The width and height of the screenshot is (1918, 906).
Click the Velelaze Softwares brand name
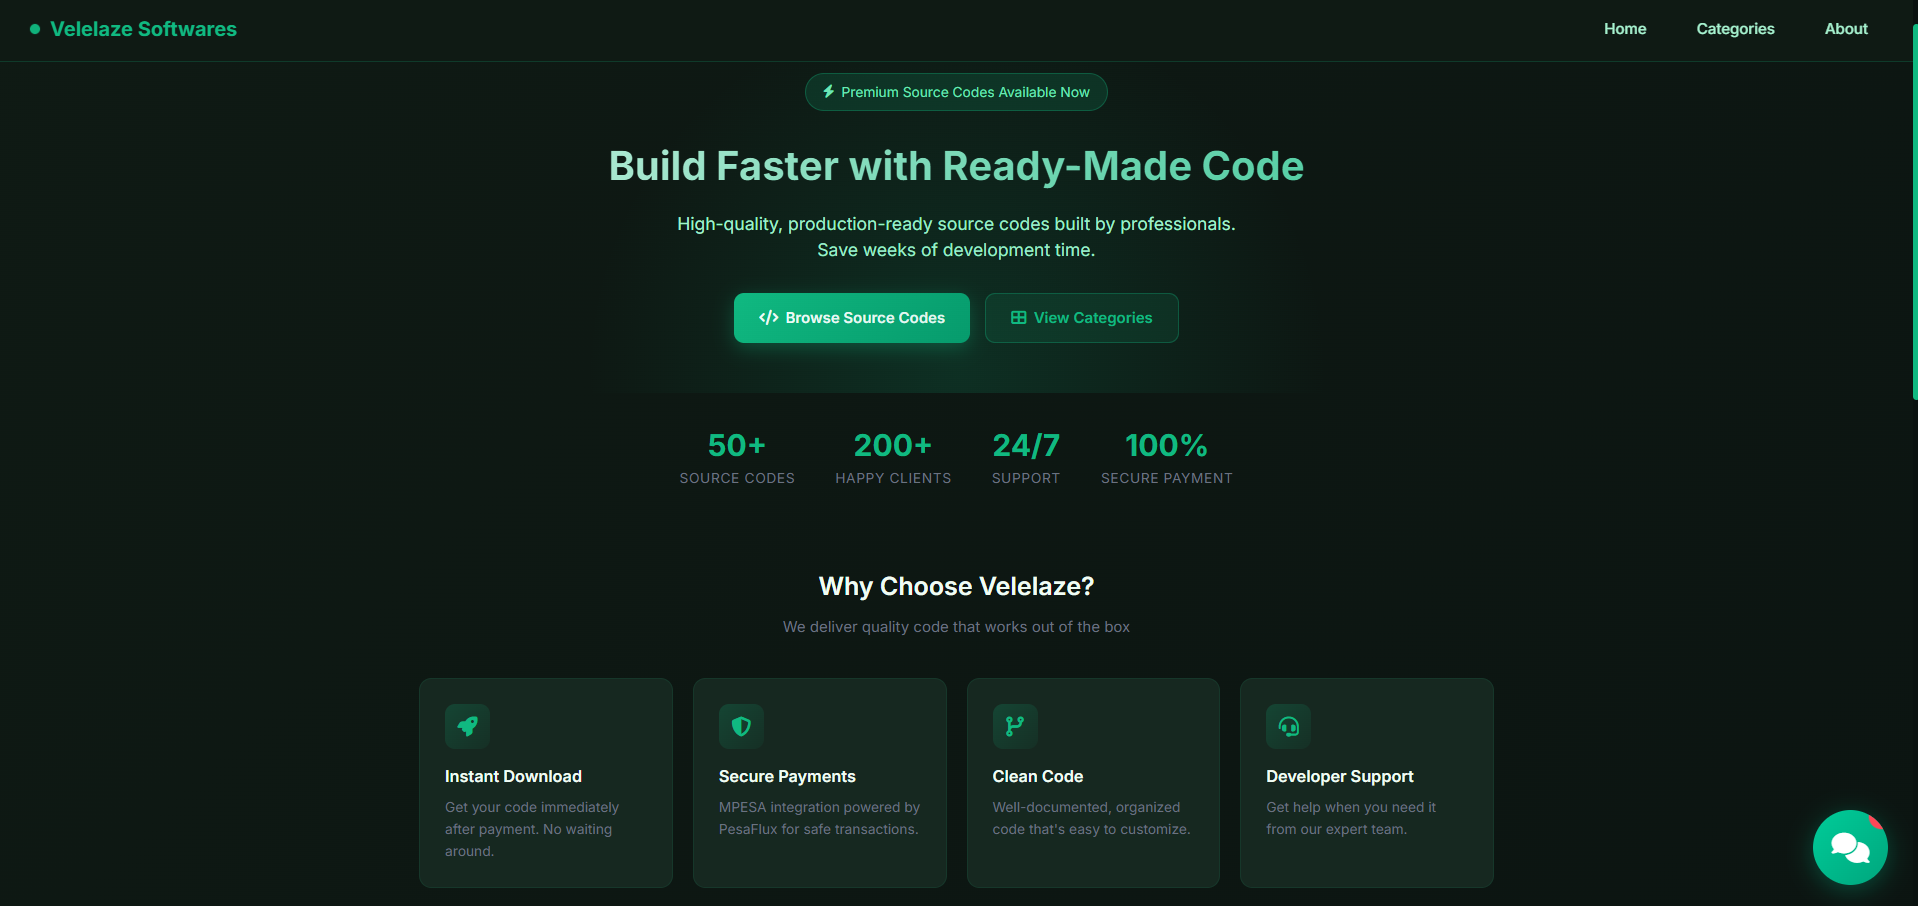click(x=143, y=29)
